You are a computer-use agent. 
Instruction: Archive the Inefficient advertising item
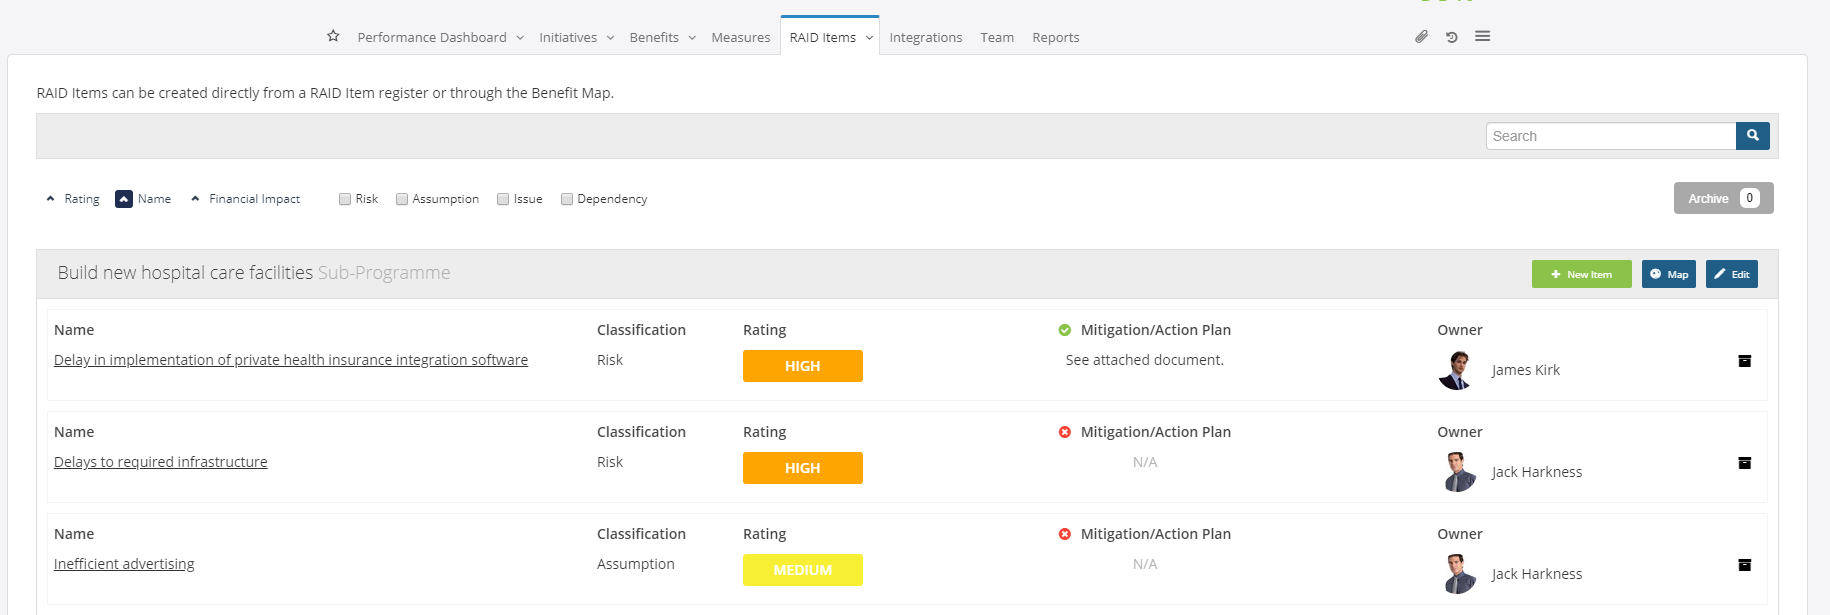click(x=1744, y=565)
